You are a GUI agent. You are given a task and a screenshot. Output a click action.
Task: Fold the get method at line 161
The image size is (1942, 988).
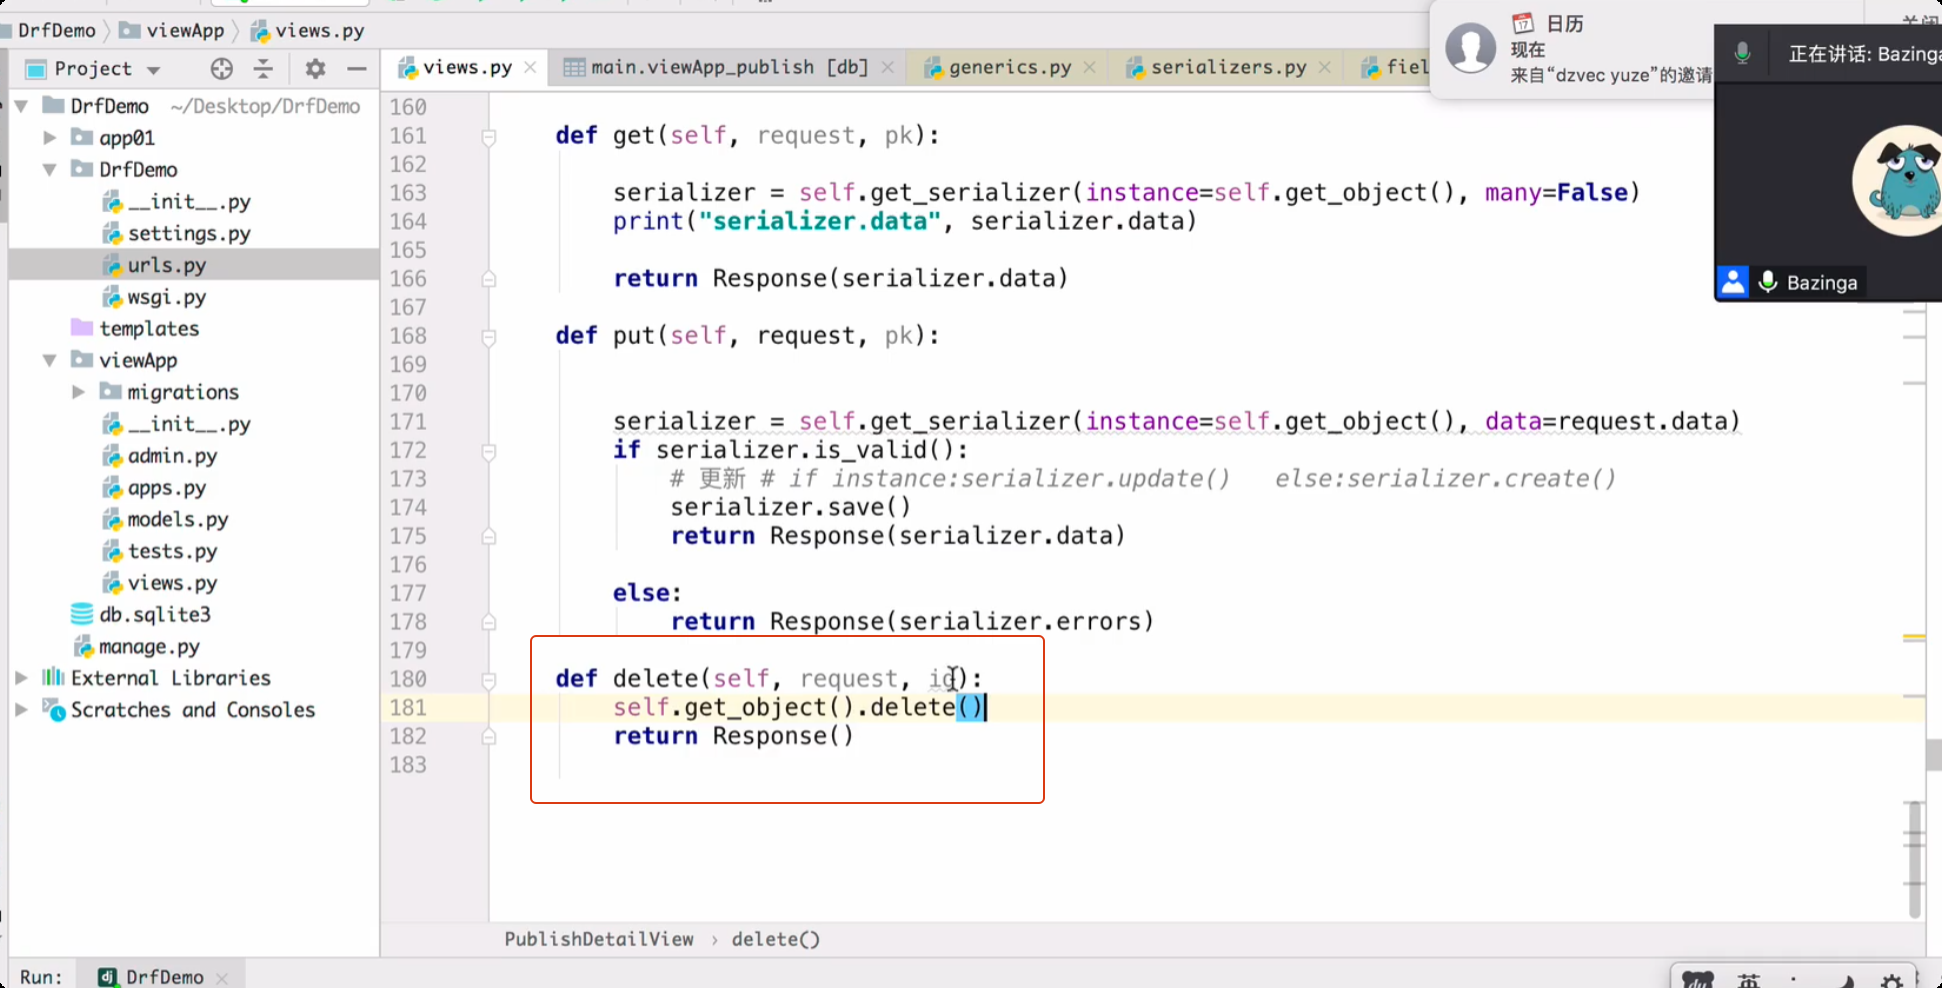[x=489, y=137]
